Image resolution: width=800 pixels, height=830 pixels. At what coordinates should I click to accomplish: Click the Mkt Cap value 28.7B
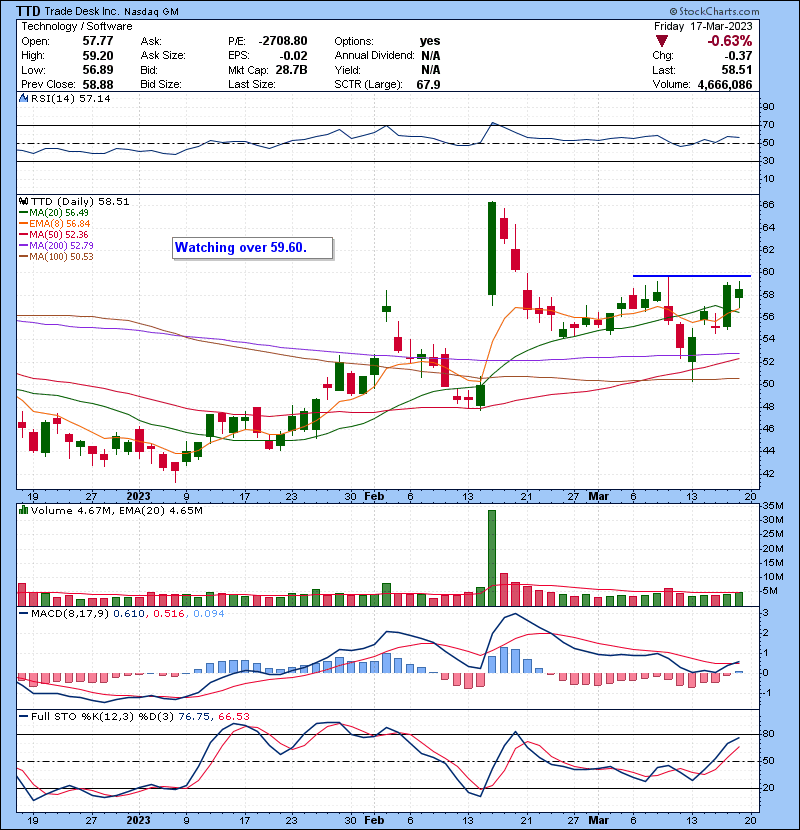(x=291, y=70)
